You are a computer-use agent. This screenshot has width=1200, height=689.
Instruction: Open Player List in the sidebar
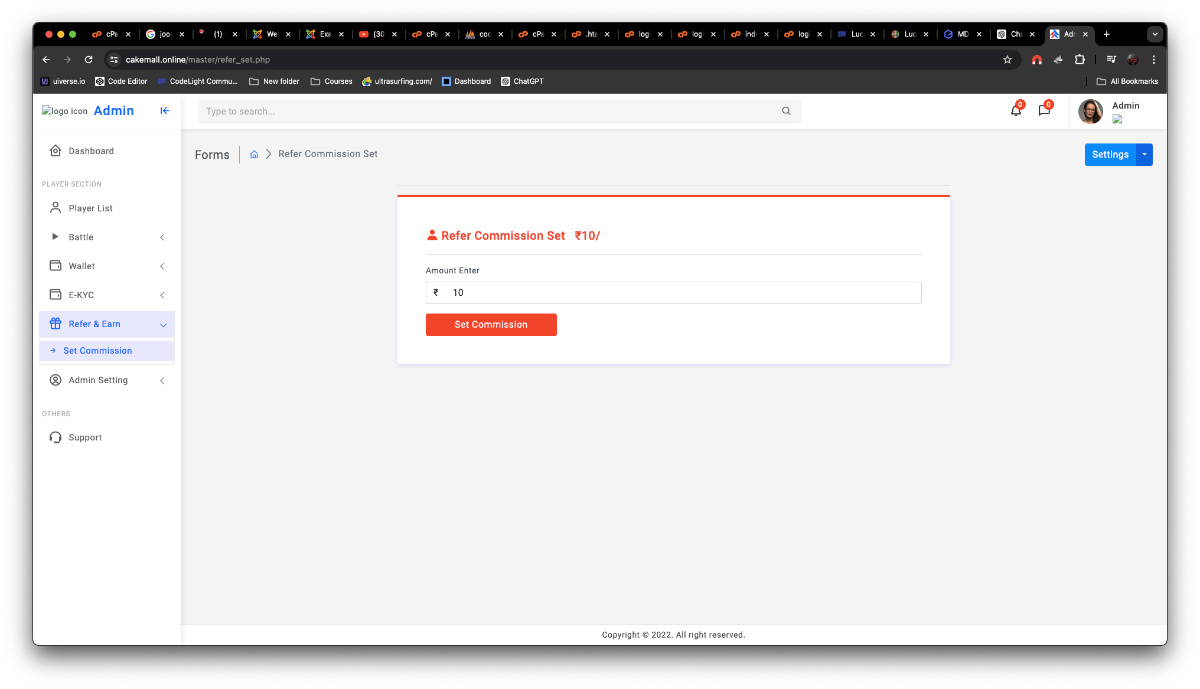(90, 208)
